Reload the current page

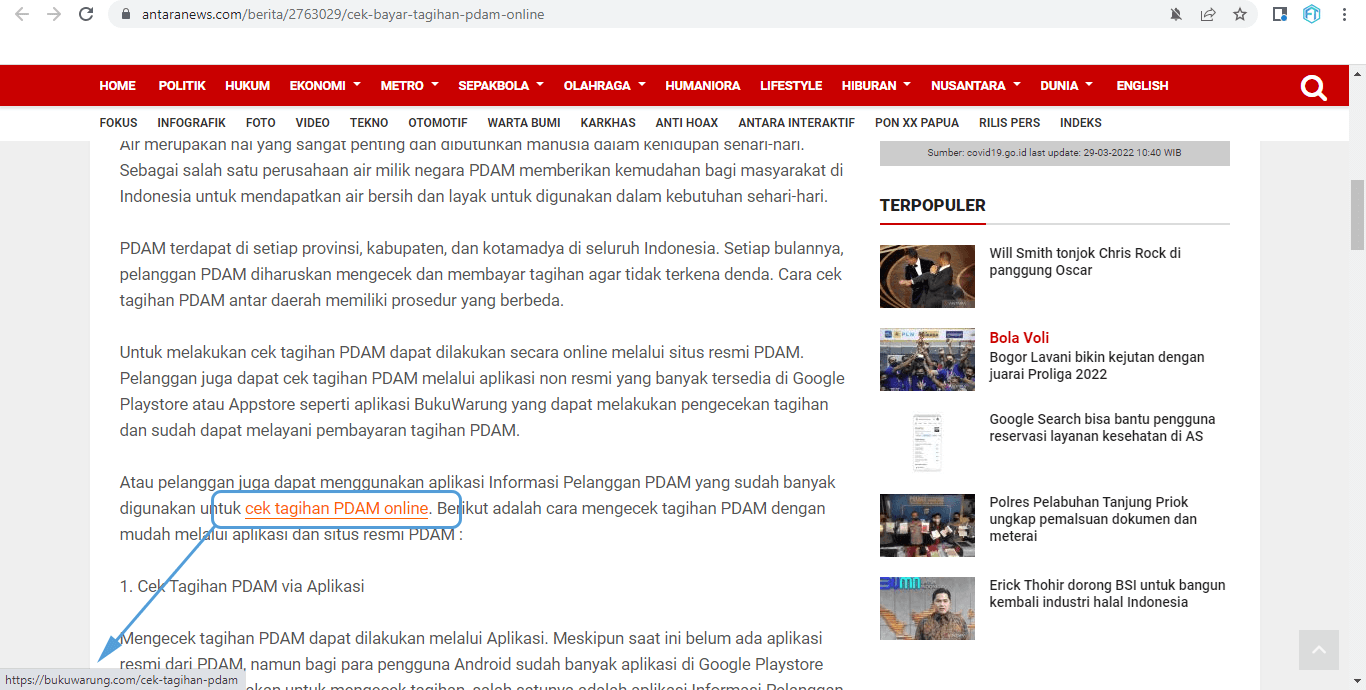click(x=86, y=14)
